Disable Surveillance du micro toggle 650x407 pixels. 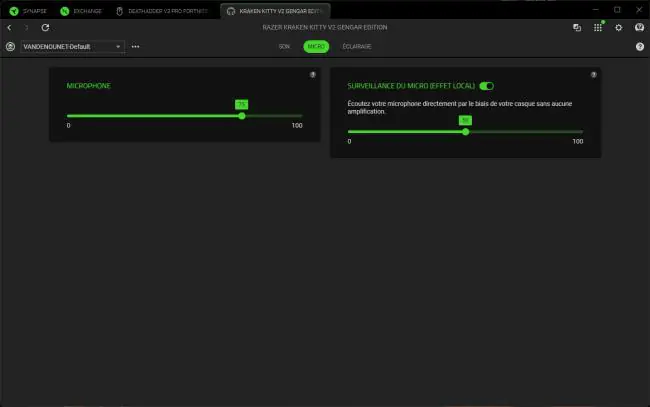coord(486,86)
